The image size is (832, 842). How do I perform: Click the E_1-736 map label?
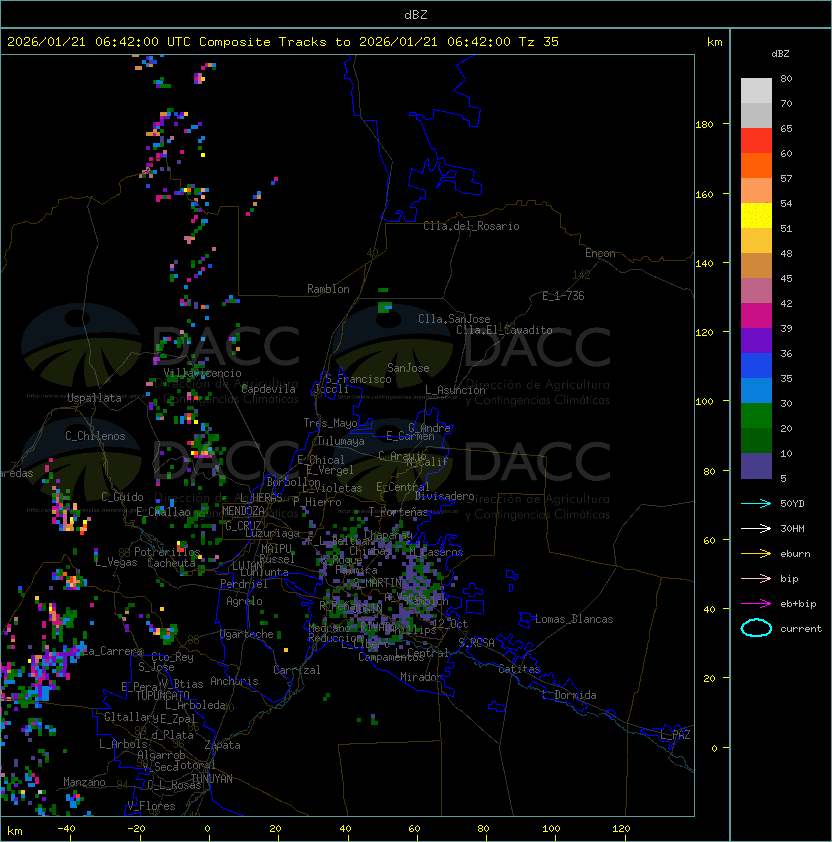(563, 296)
